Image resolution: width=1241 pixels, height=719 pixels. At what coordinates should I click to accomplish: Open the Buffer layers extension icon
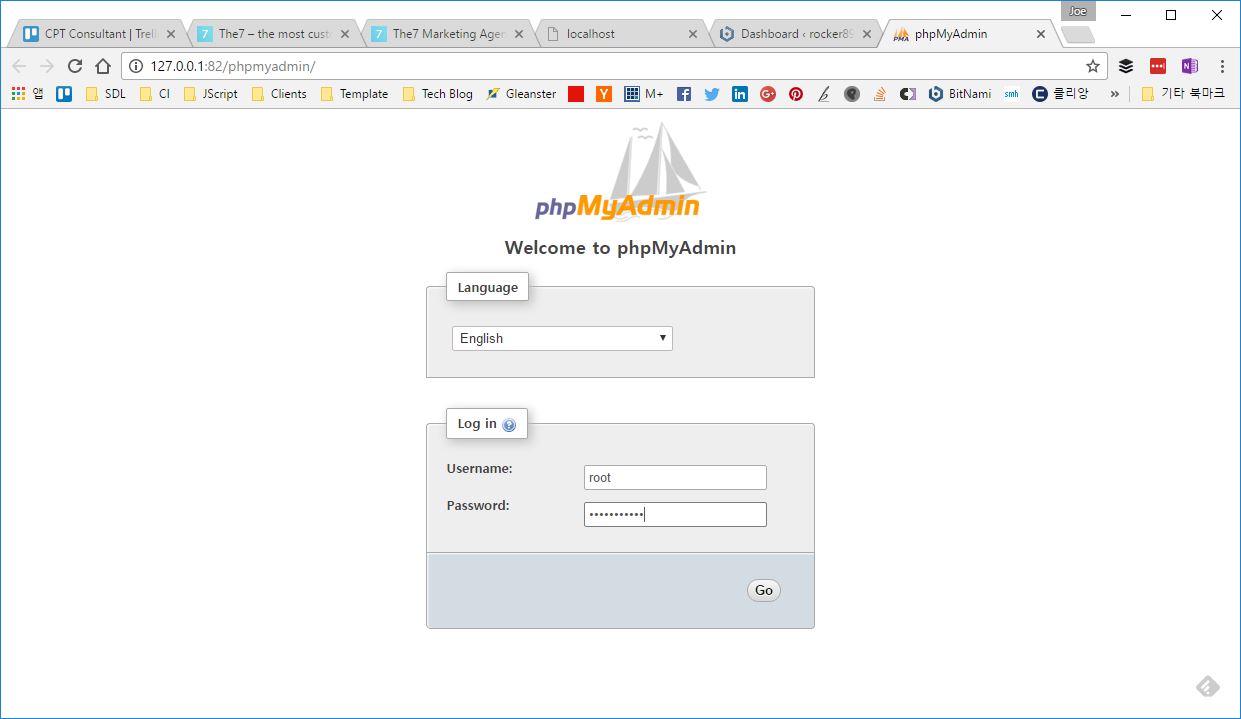click(x=1126, y=66)
